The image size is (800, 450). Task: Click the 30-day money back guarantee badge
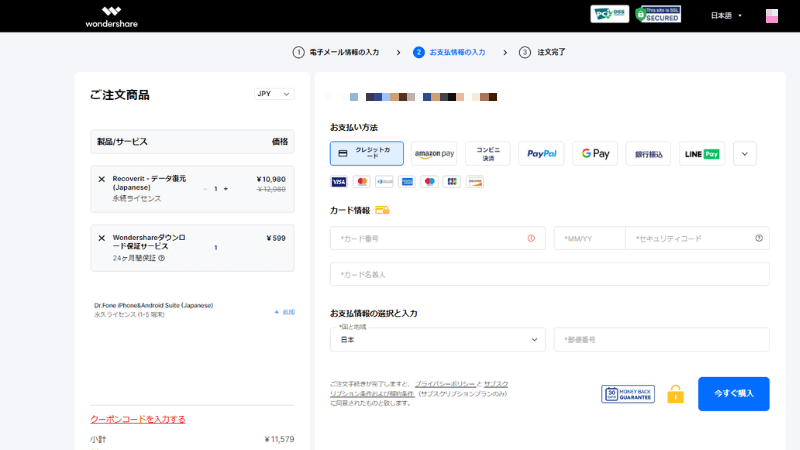(x=628, y=394)
